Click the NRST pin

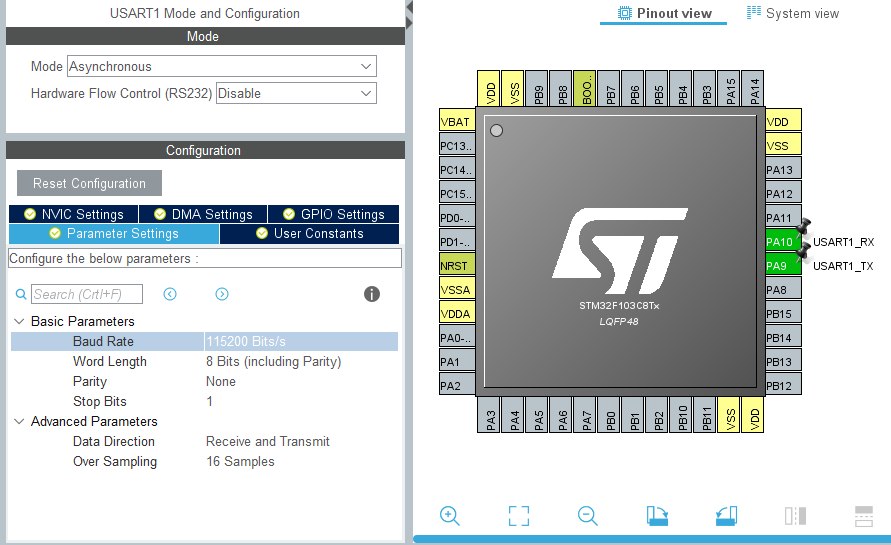[457, 265]
